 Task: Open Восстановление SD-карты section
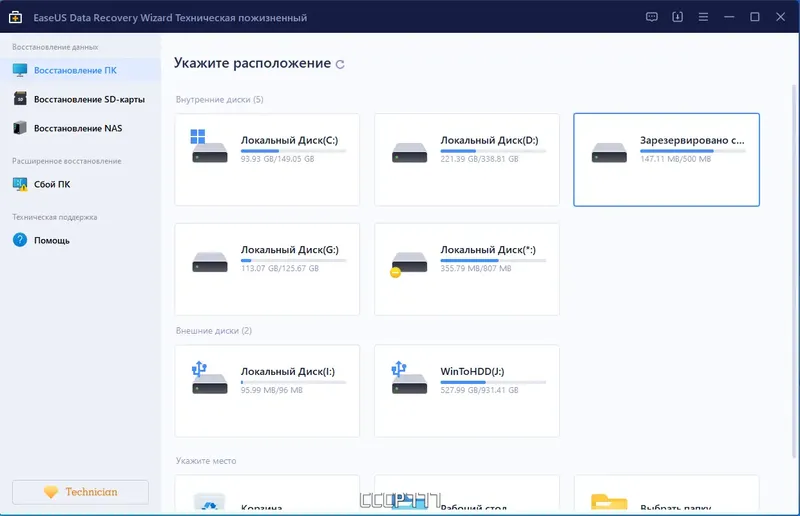(81, 99)
